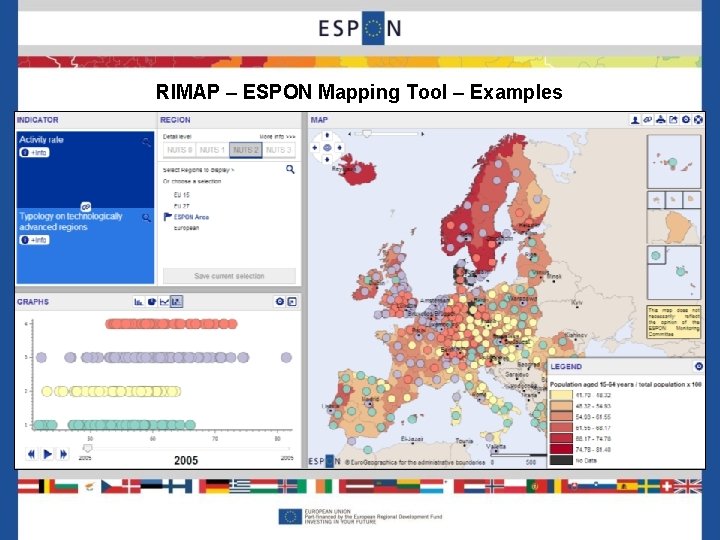Open the Graphs panel settings gear
This screenshot has height=540, width=720.
pos(280,302)
